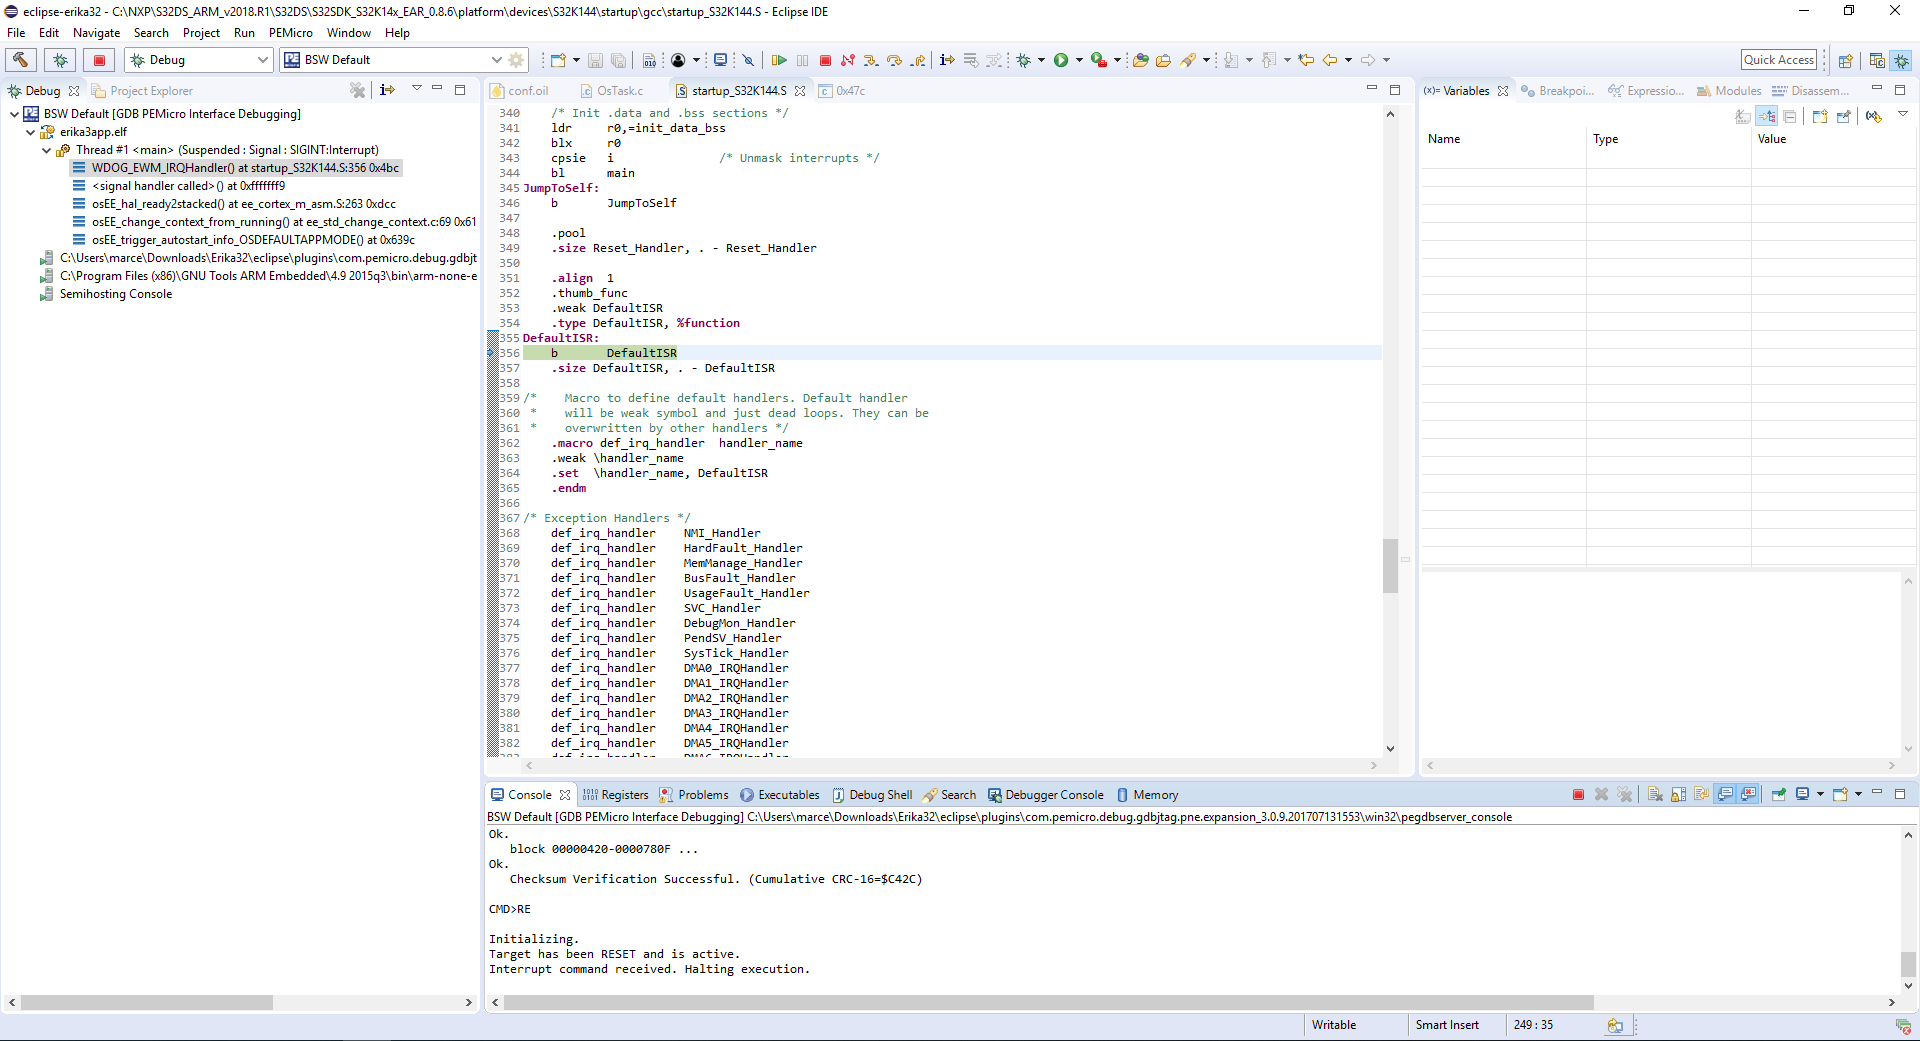Click the Quick Access search box

(1778, 60)
